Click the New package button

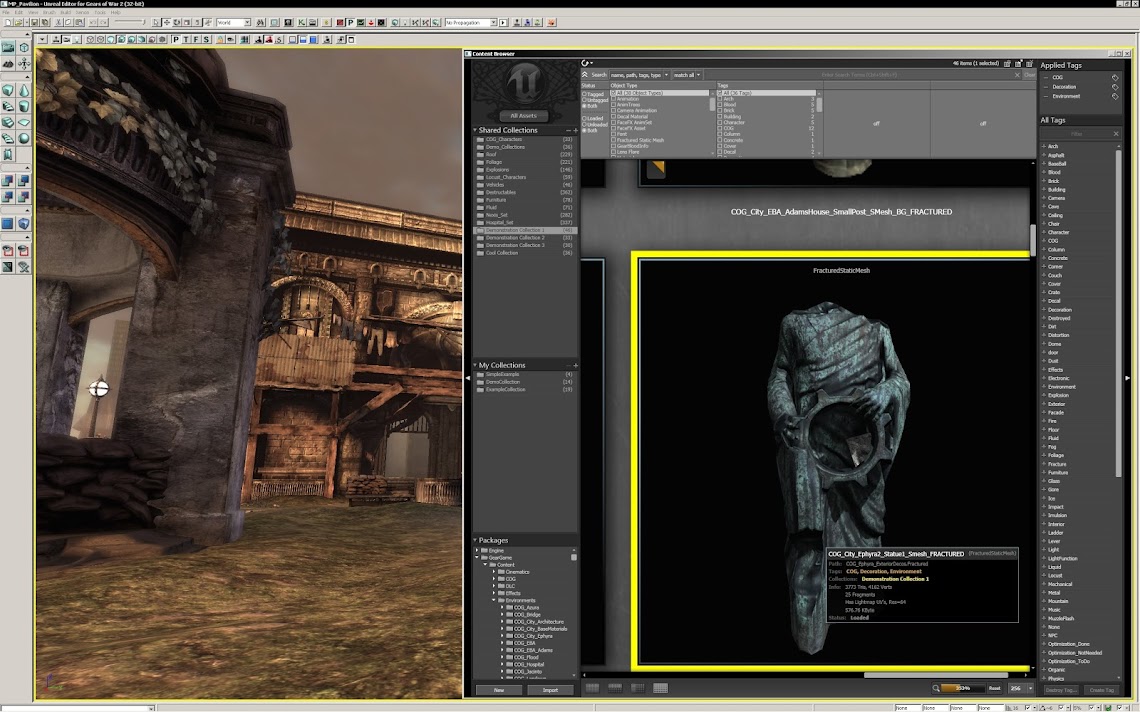pyautogui.click(x=499, y=689)
